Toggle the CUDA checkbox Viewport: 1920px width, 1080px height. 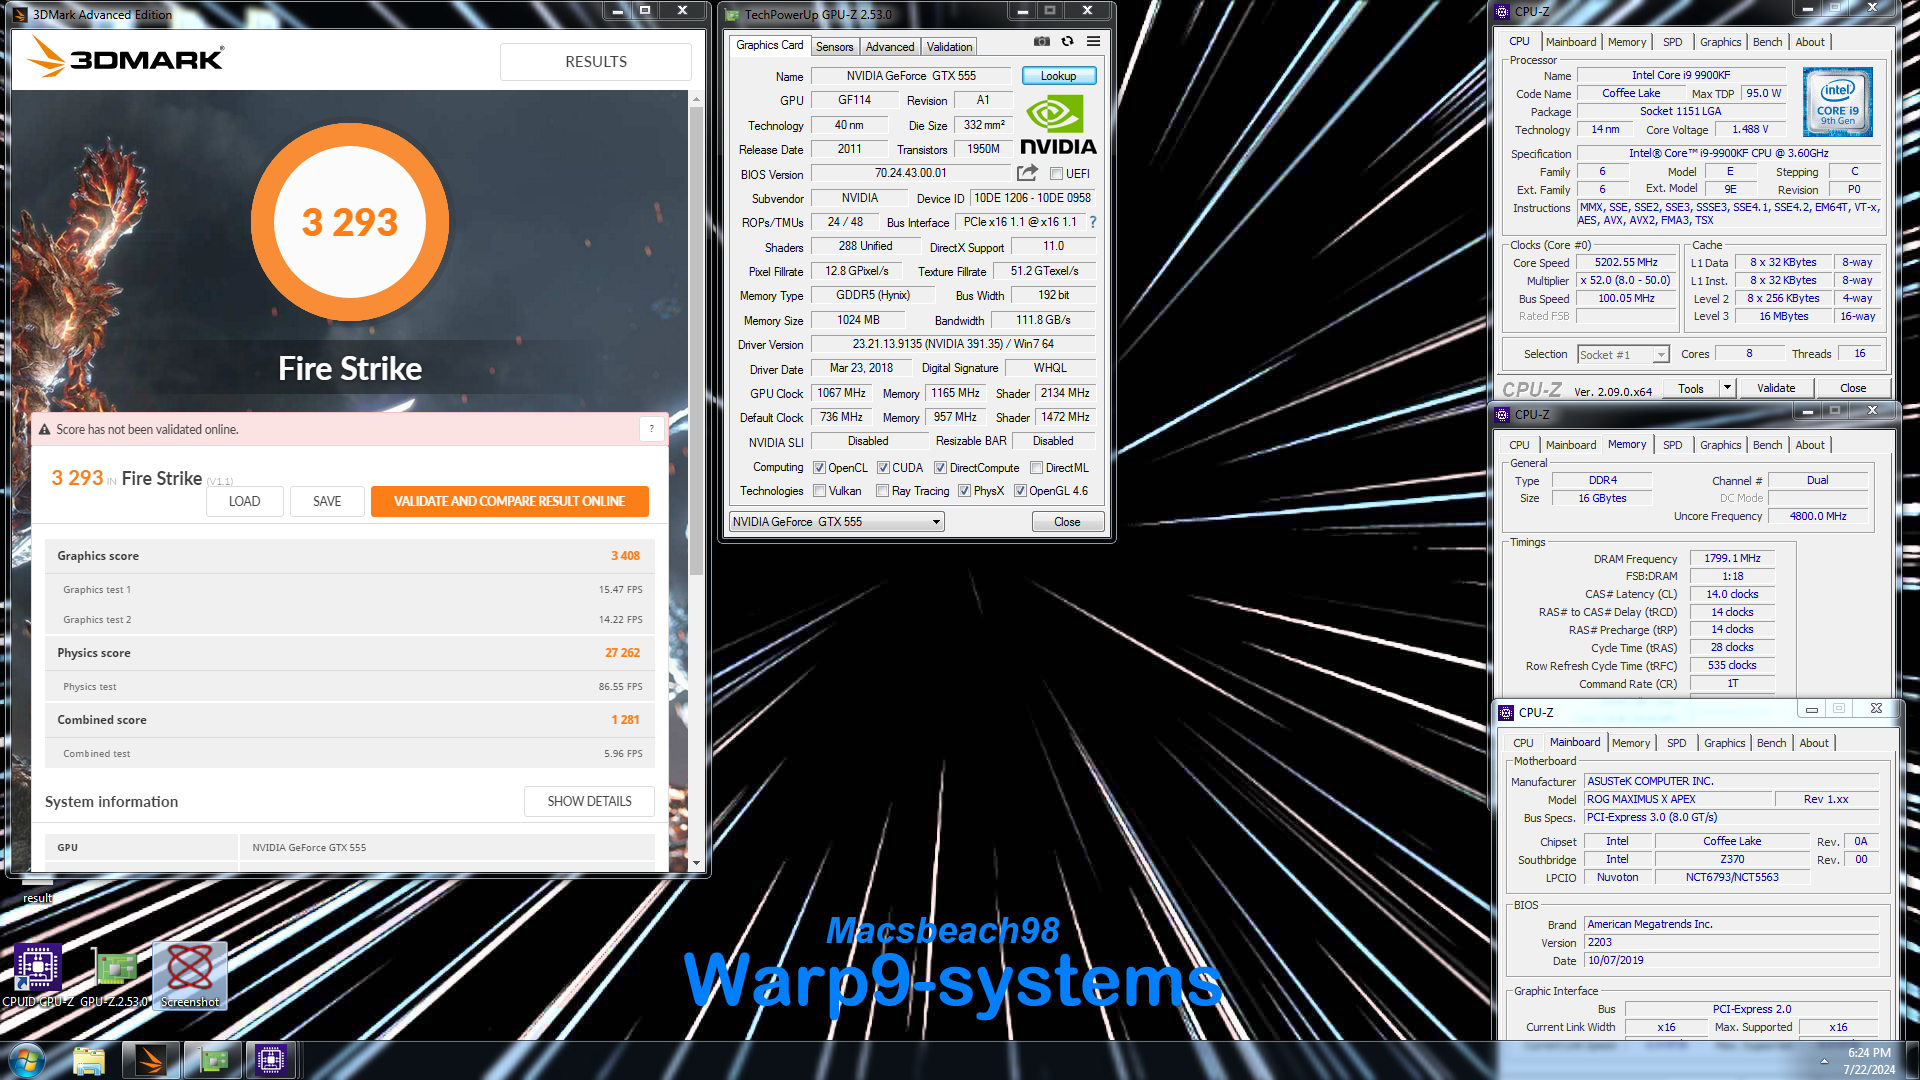(883, 468)
